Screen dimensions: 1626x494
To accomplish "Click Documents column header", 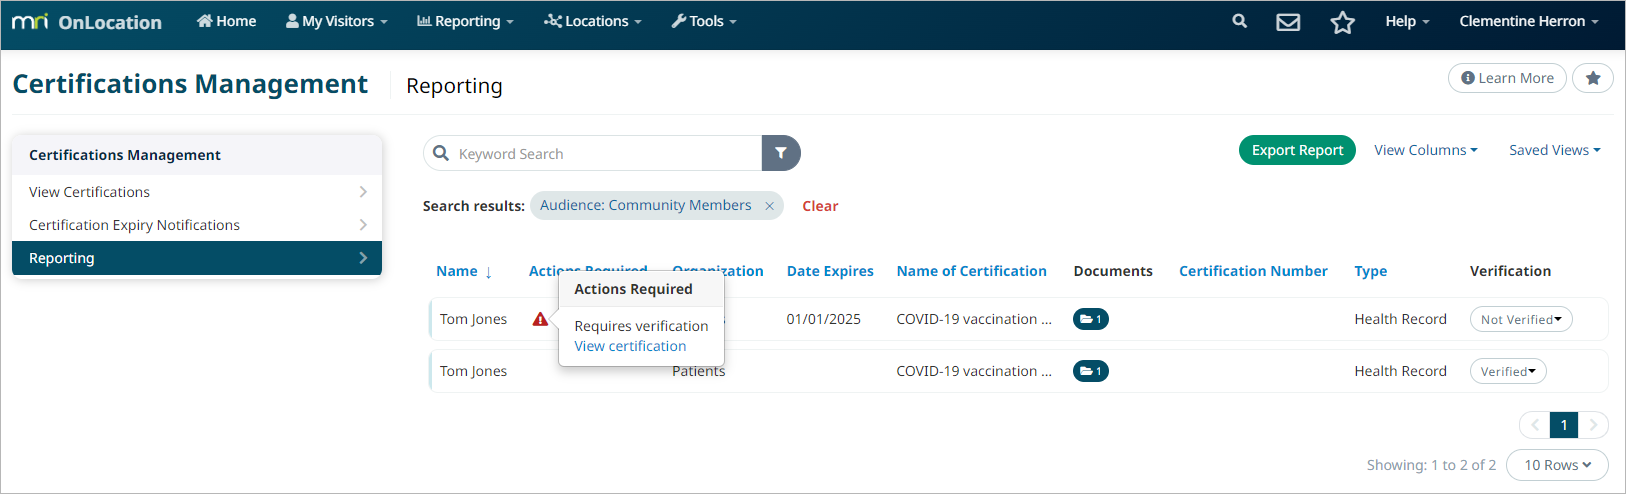I will (x=1113, y=271).
